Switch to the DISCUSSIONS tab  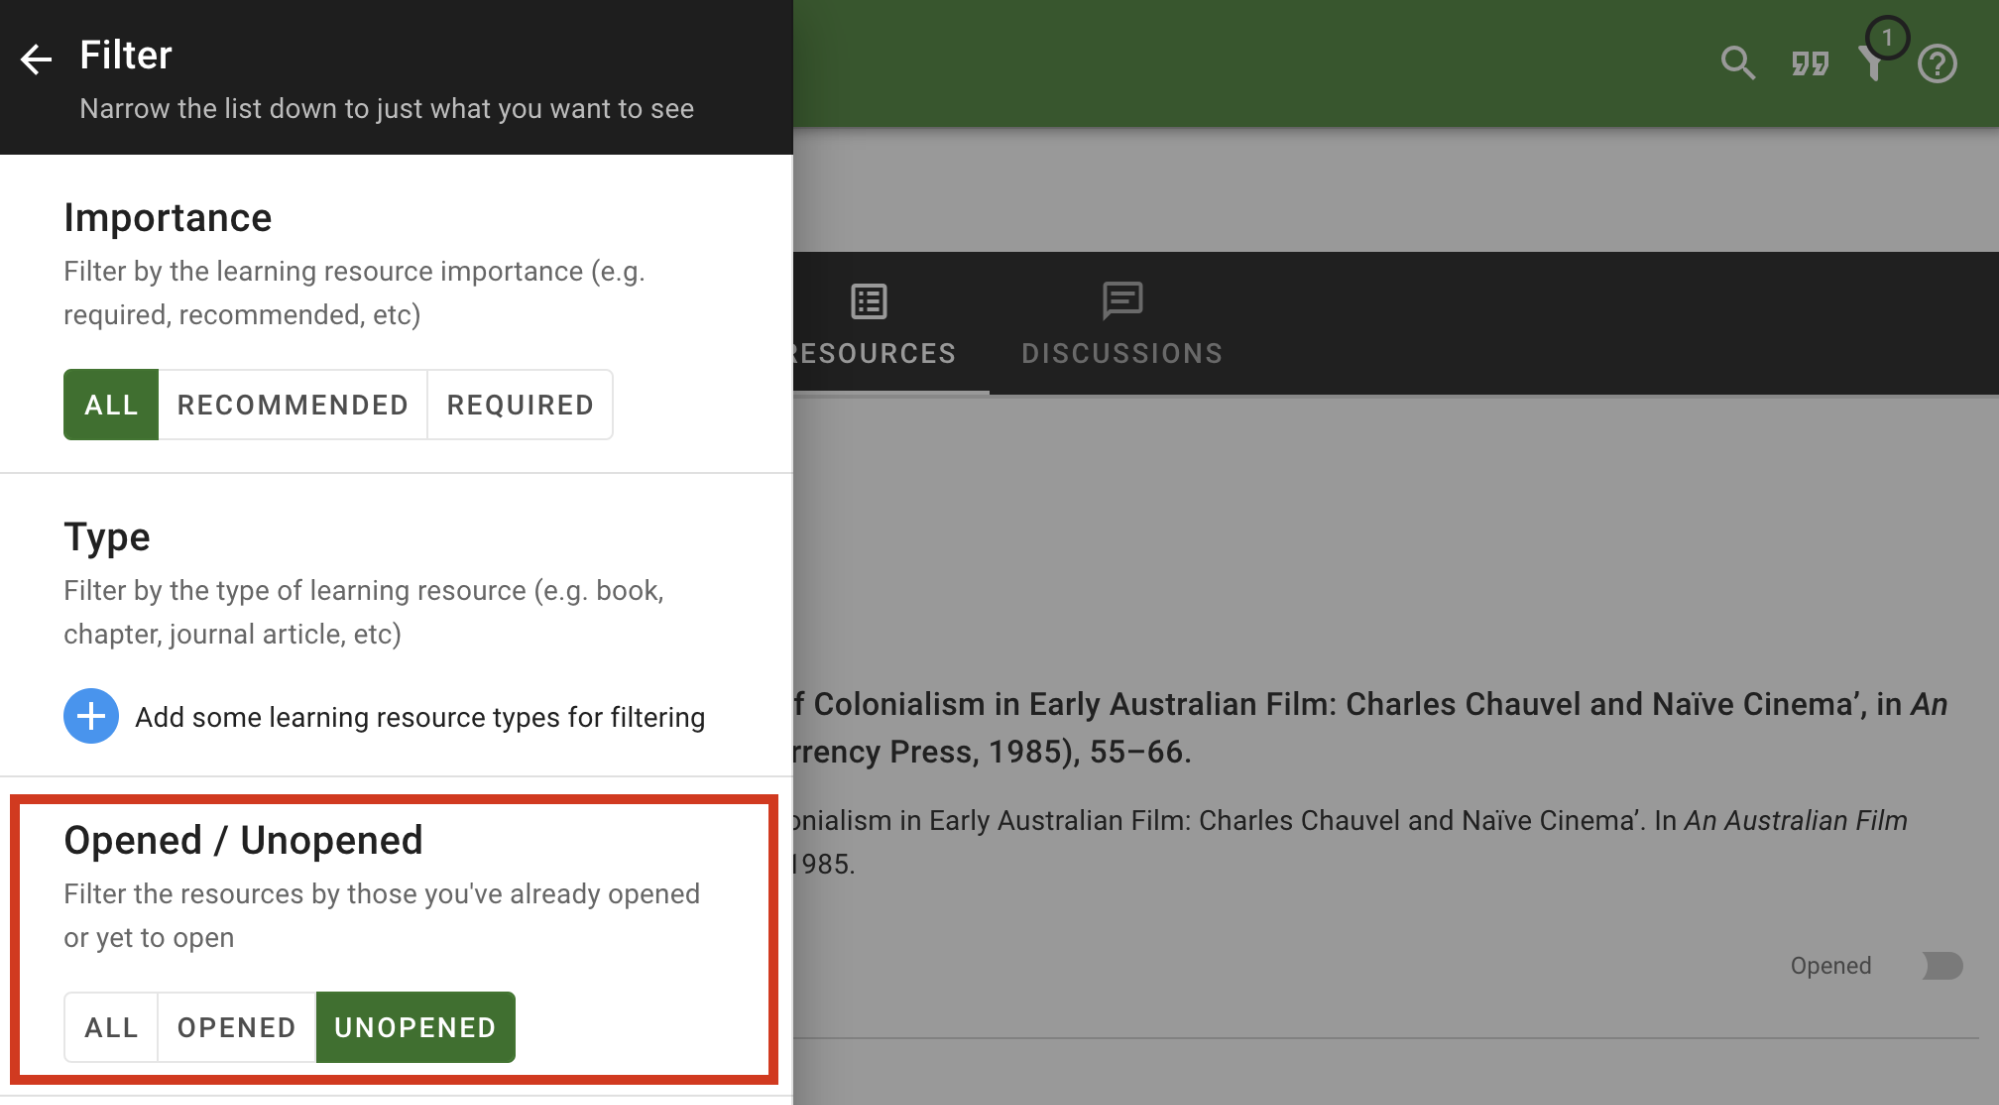click(1121, 353)
